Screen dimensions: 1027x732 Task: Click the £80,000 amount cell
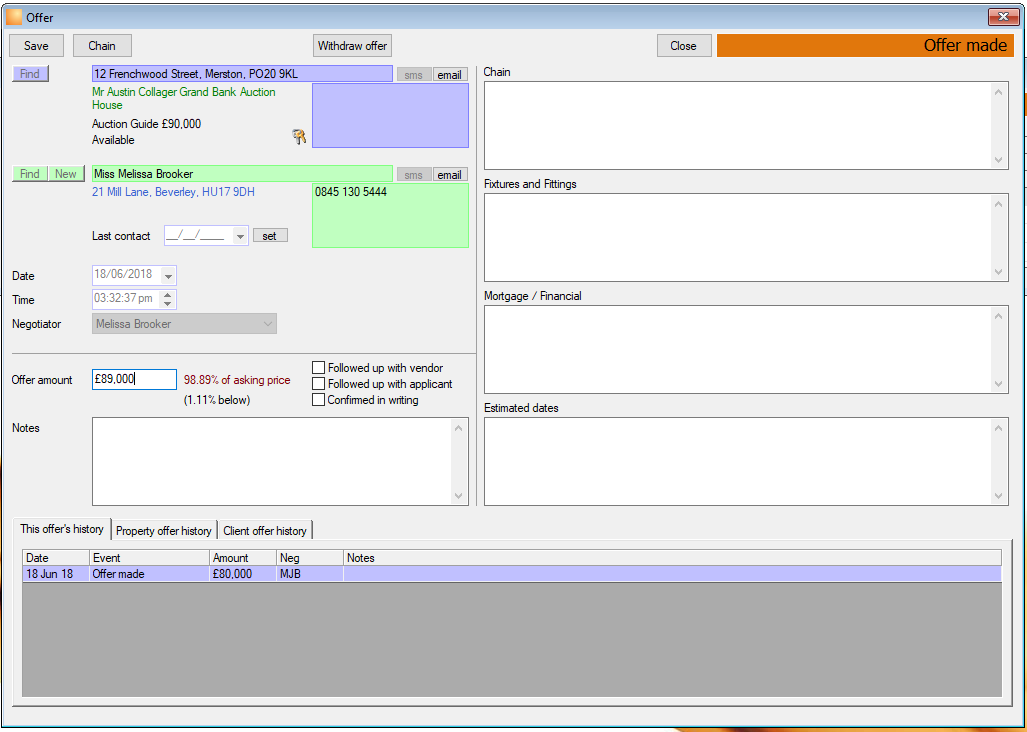tap(243, 574)
